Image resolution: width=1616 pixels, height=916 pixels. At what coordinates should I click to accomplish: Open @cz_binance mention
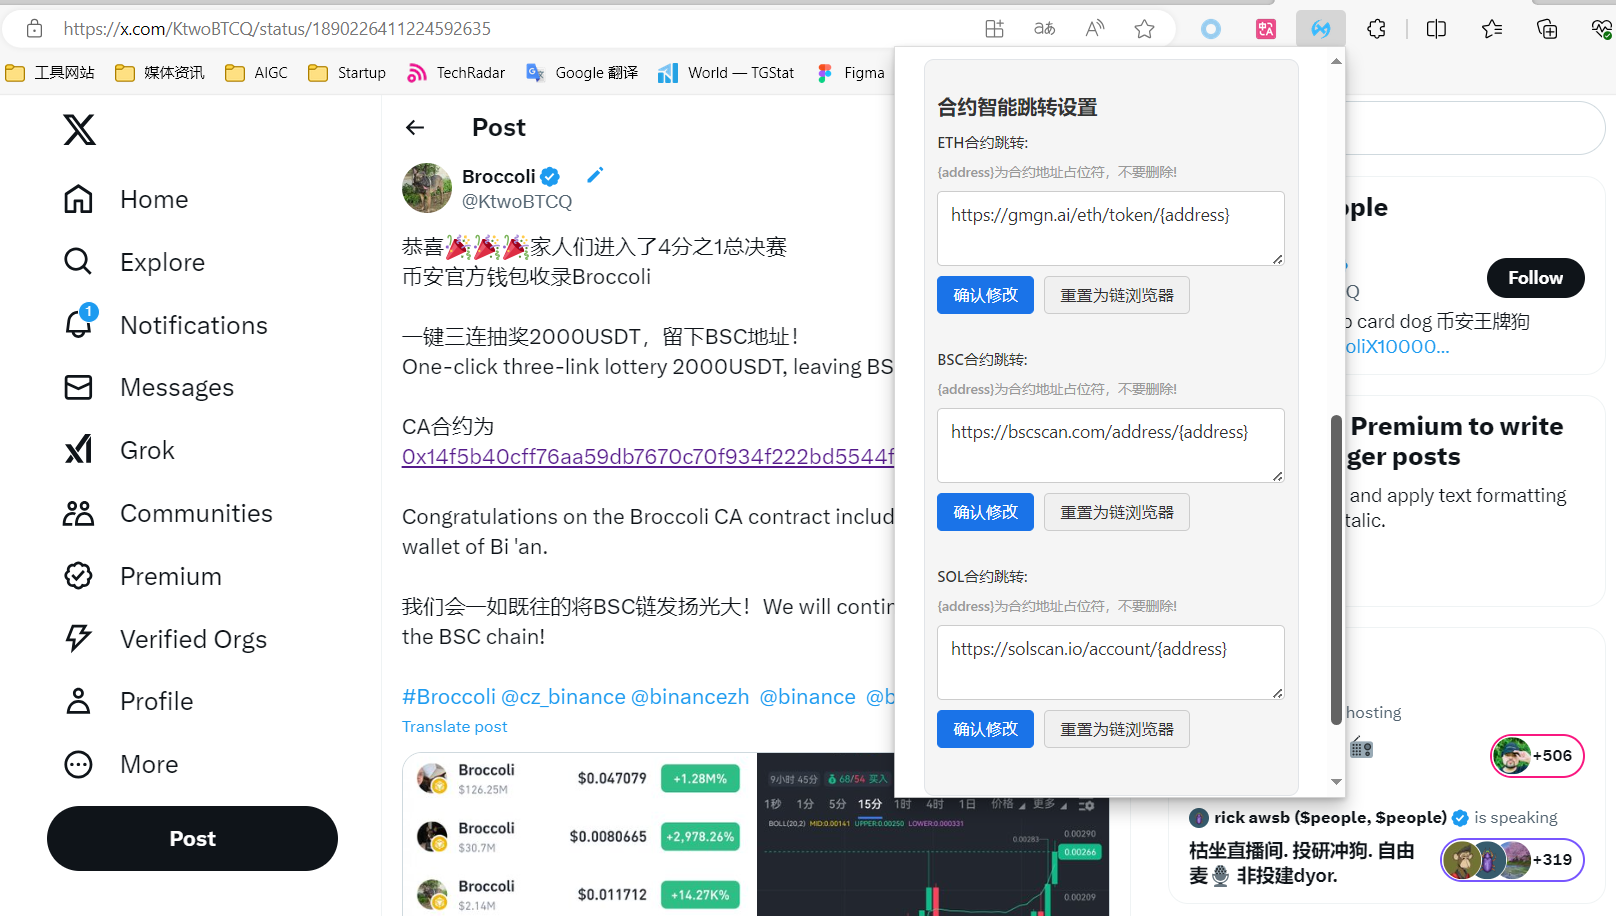click(563, 696)
